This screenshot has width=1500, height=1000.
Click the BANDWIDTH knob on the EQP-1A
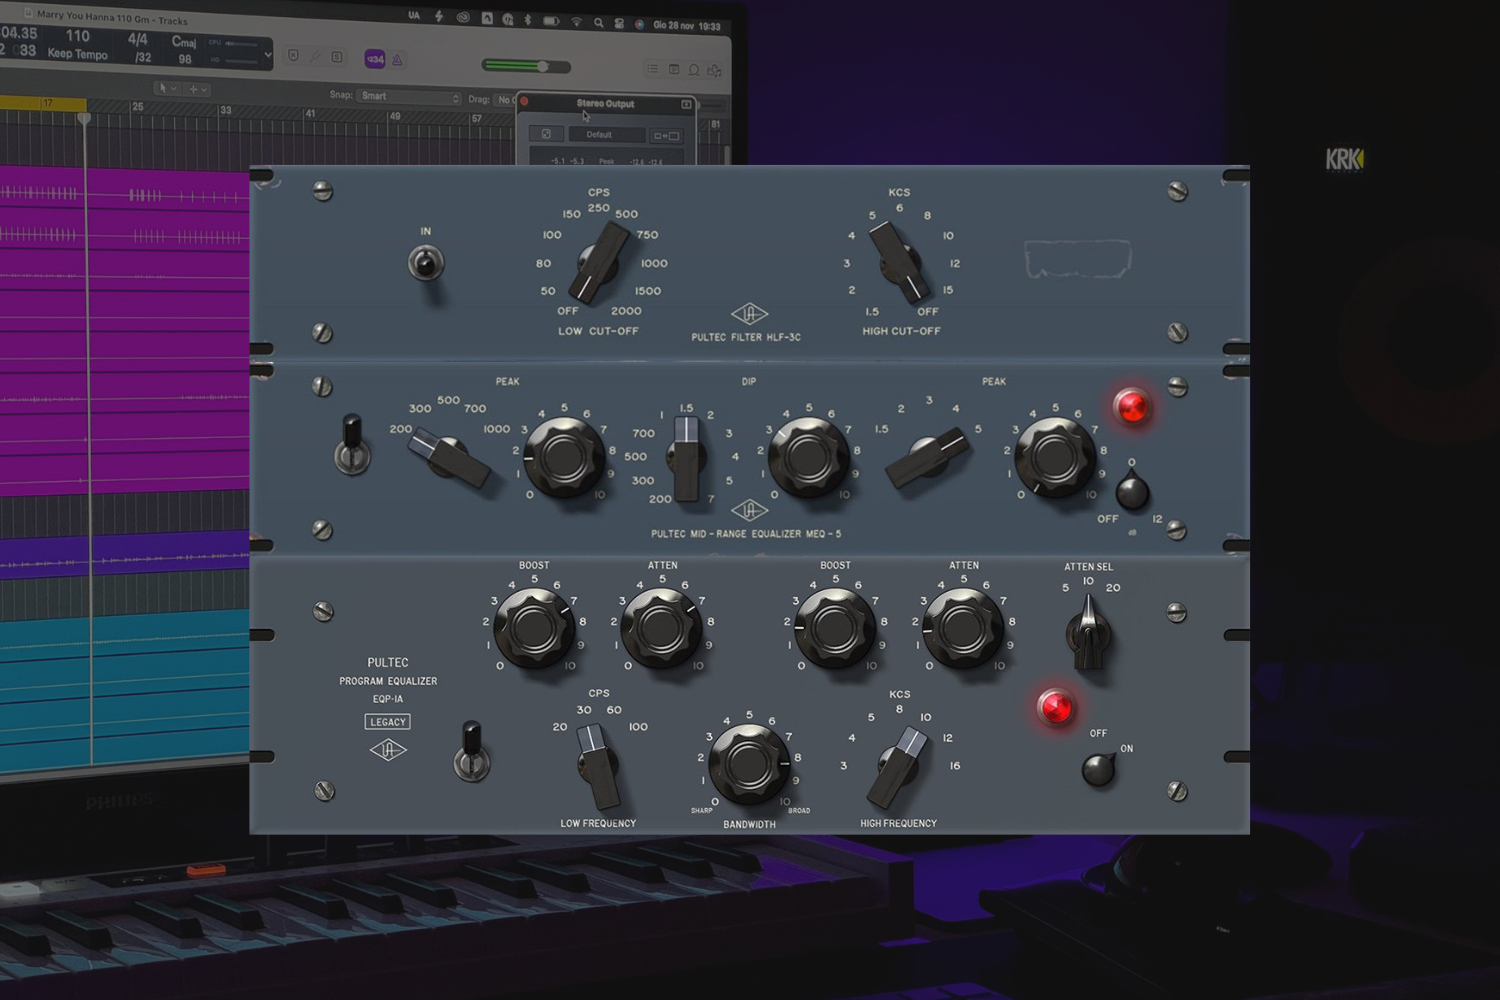749,762
